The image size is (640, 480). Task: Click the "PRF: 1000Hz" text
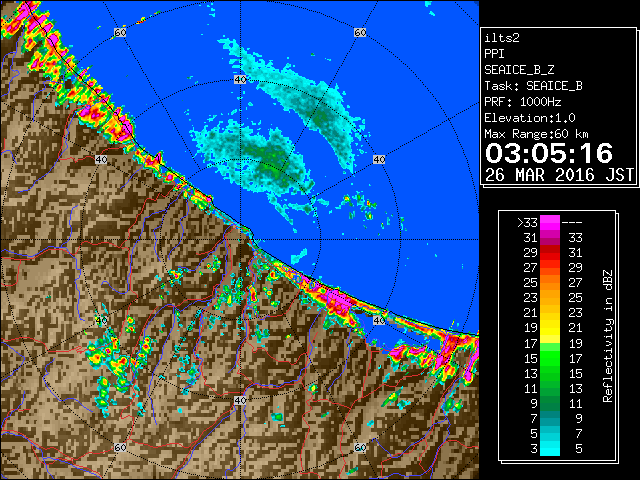(522, 102)
